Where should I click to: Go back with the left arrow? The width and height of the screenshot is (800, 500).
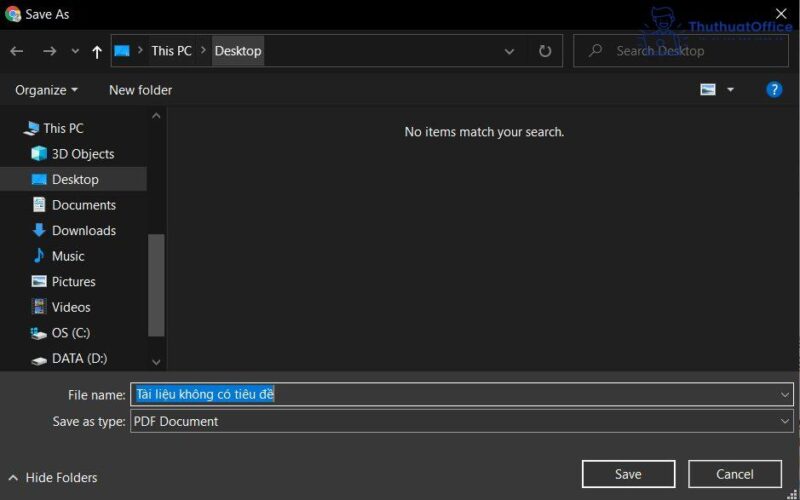[x=17, y=51]
